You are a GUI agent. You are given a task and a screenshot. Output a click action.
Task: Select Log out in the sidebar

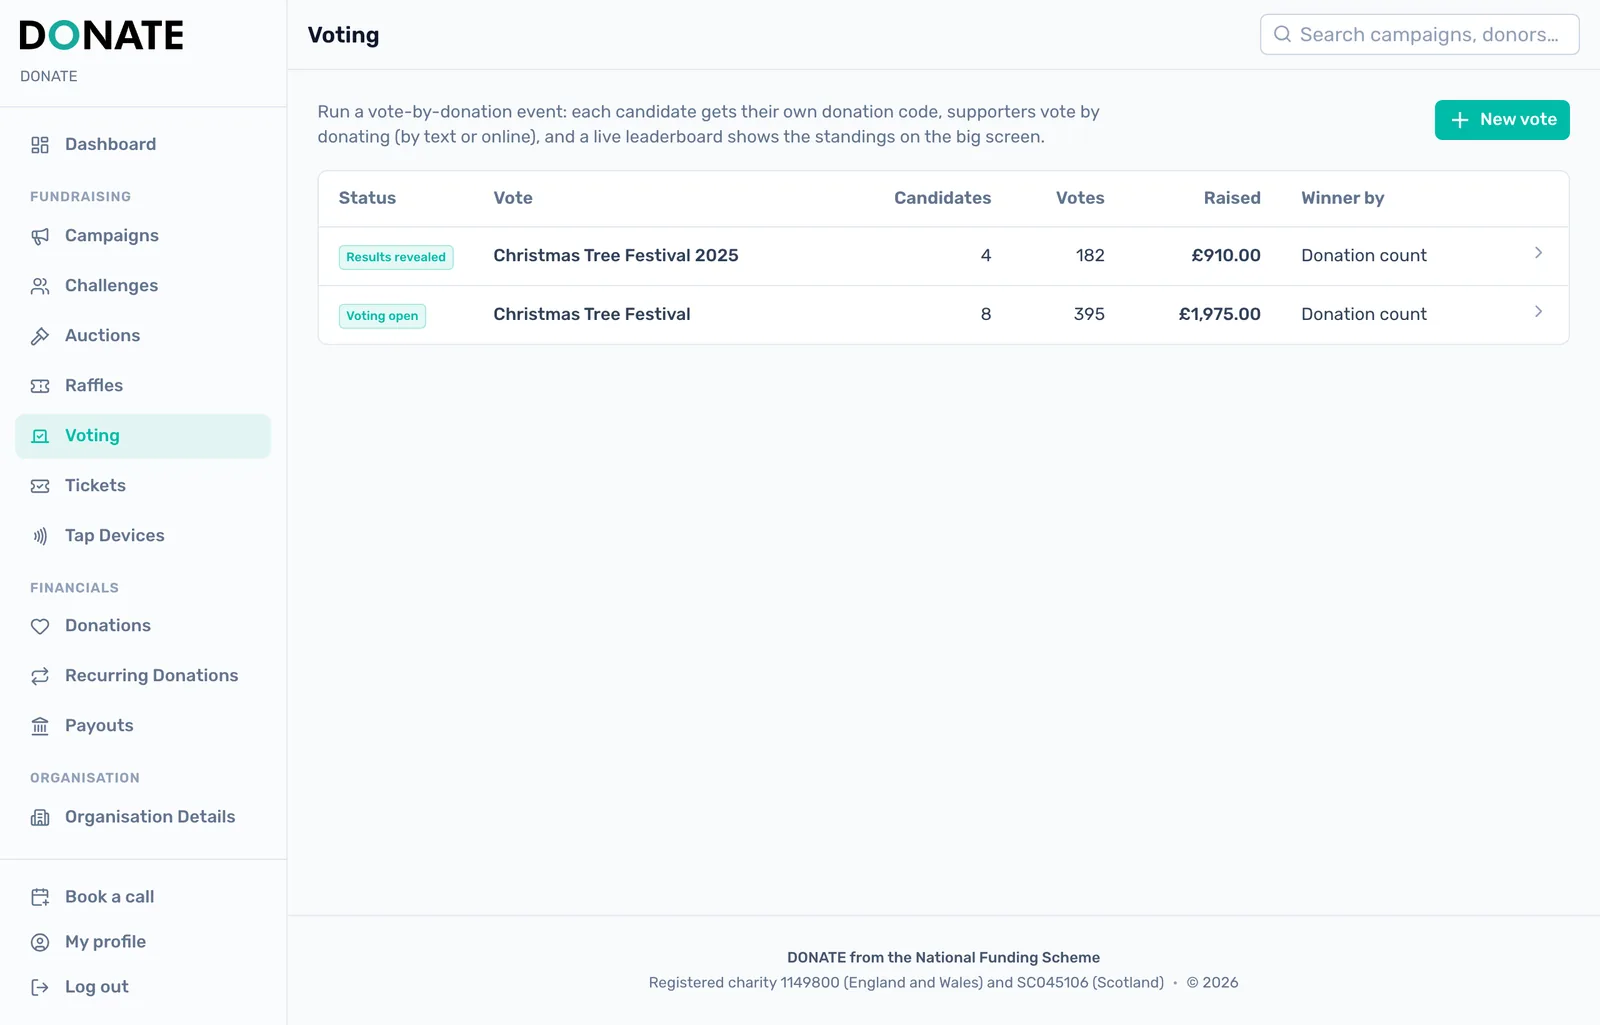(x=143, y=987)
